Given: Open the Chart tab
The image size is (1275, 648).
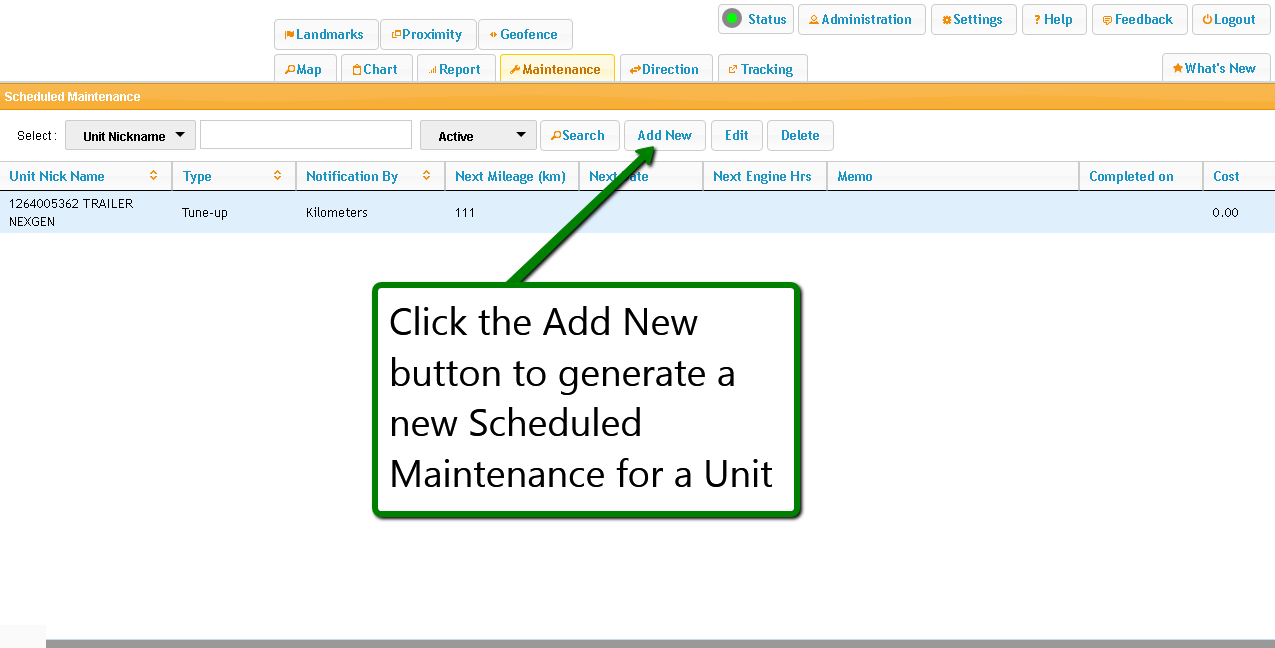Looking at the screenshot, I should tap(375, 69).
